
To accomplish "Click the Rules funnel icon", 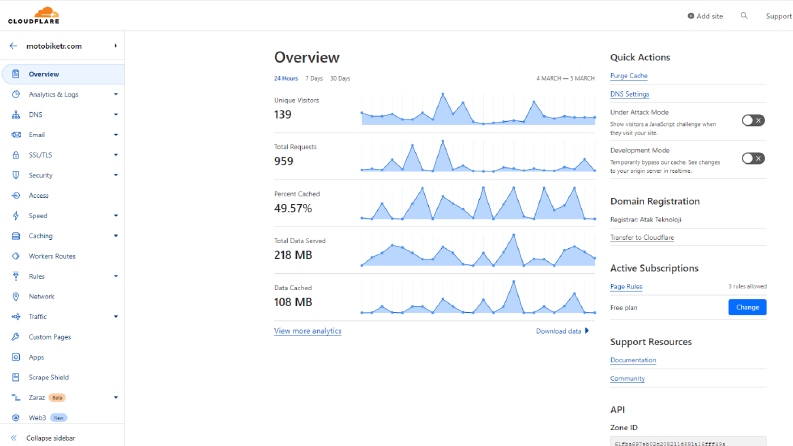I will 16,276.
